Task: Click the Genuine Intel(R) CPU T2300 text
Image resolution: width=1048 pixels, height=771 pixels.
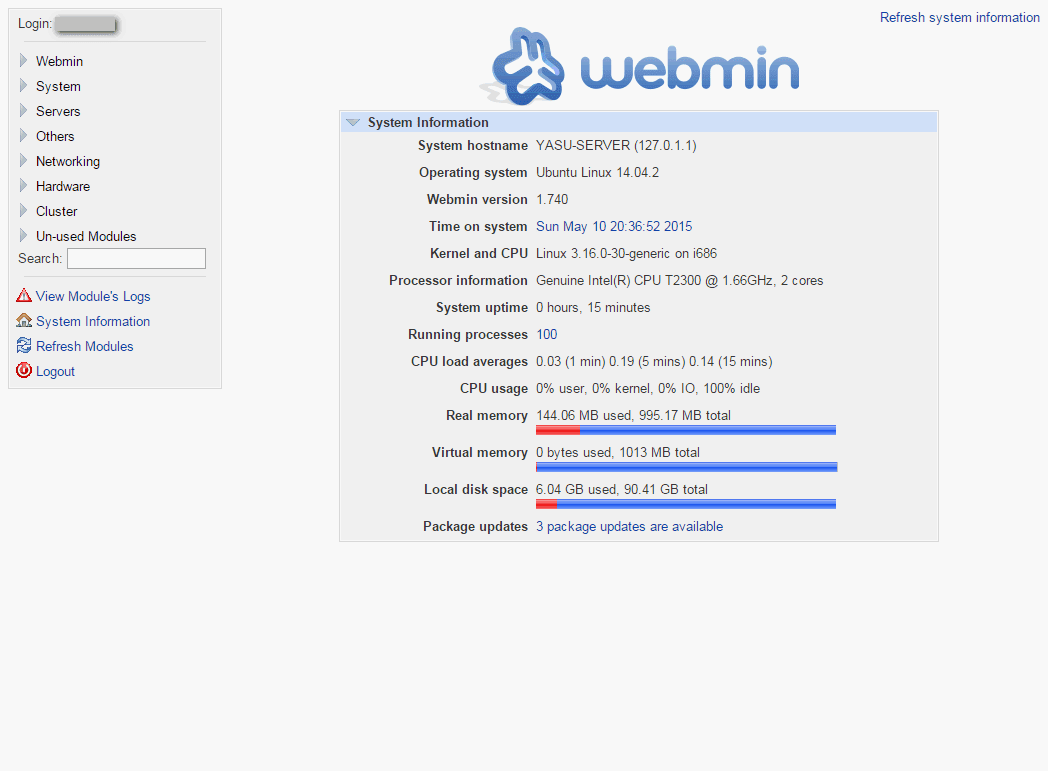Action: 680,281
